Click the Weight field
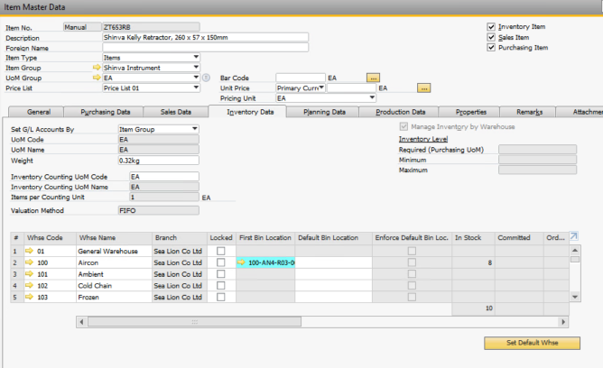This screenshot has height=368, width=603. [x=158, y=160]
